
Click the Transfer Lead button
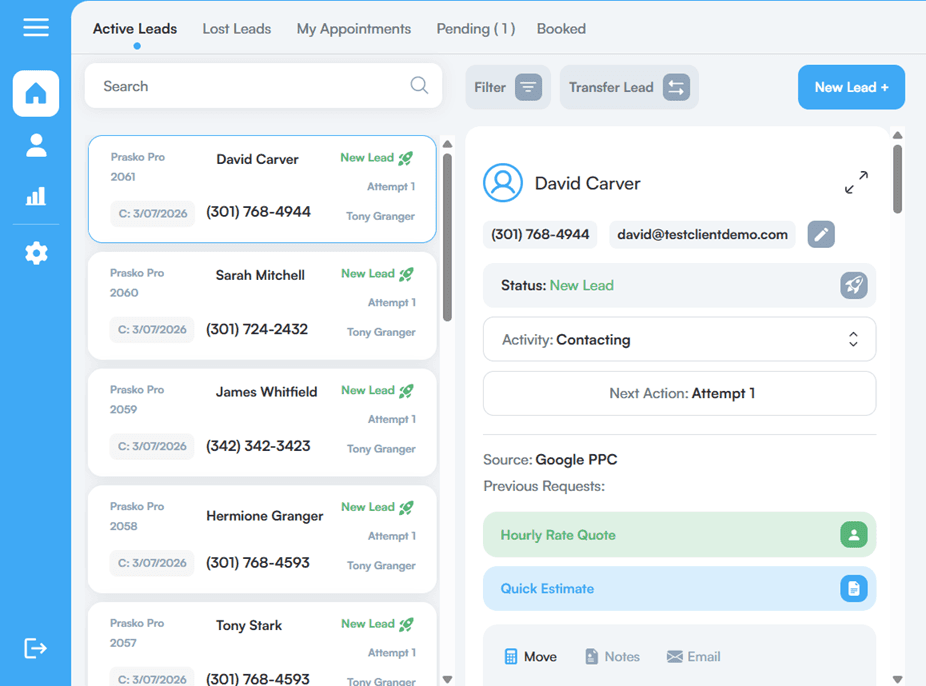point(628,87)
